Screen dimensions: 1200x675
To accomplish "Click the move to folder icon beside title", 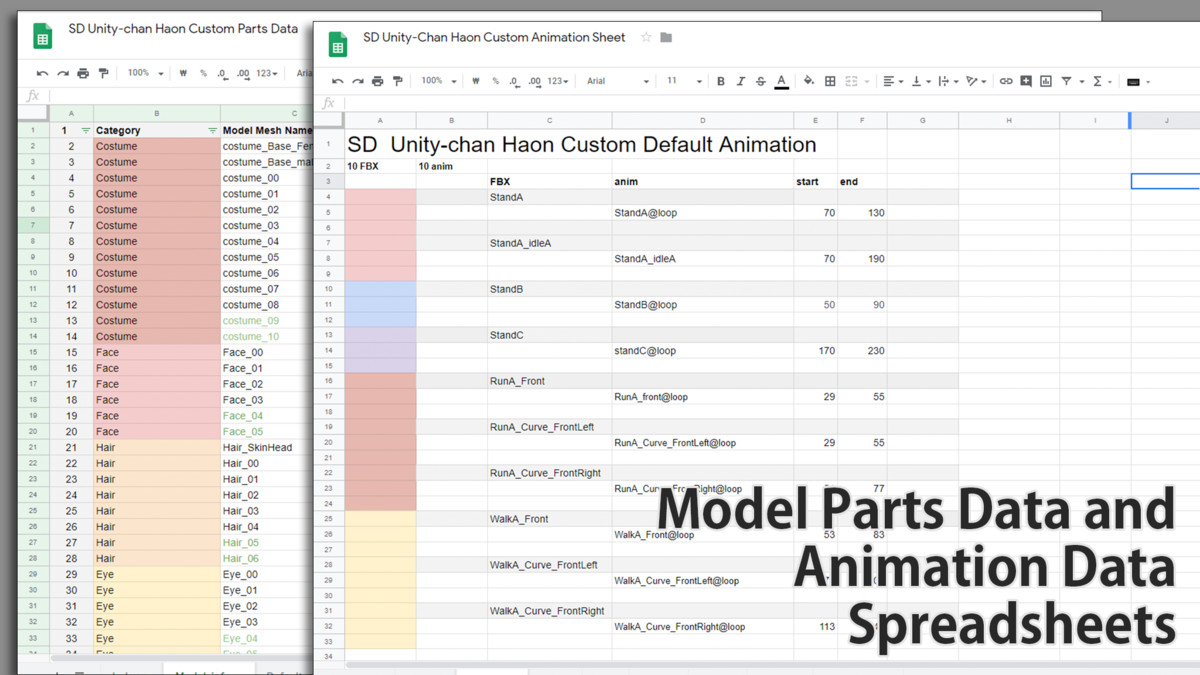I will click(666, 38).
